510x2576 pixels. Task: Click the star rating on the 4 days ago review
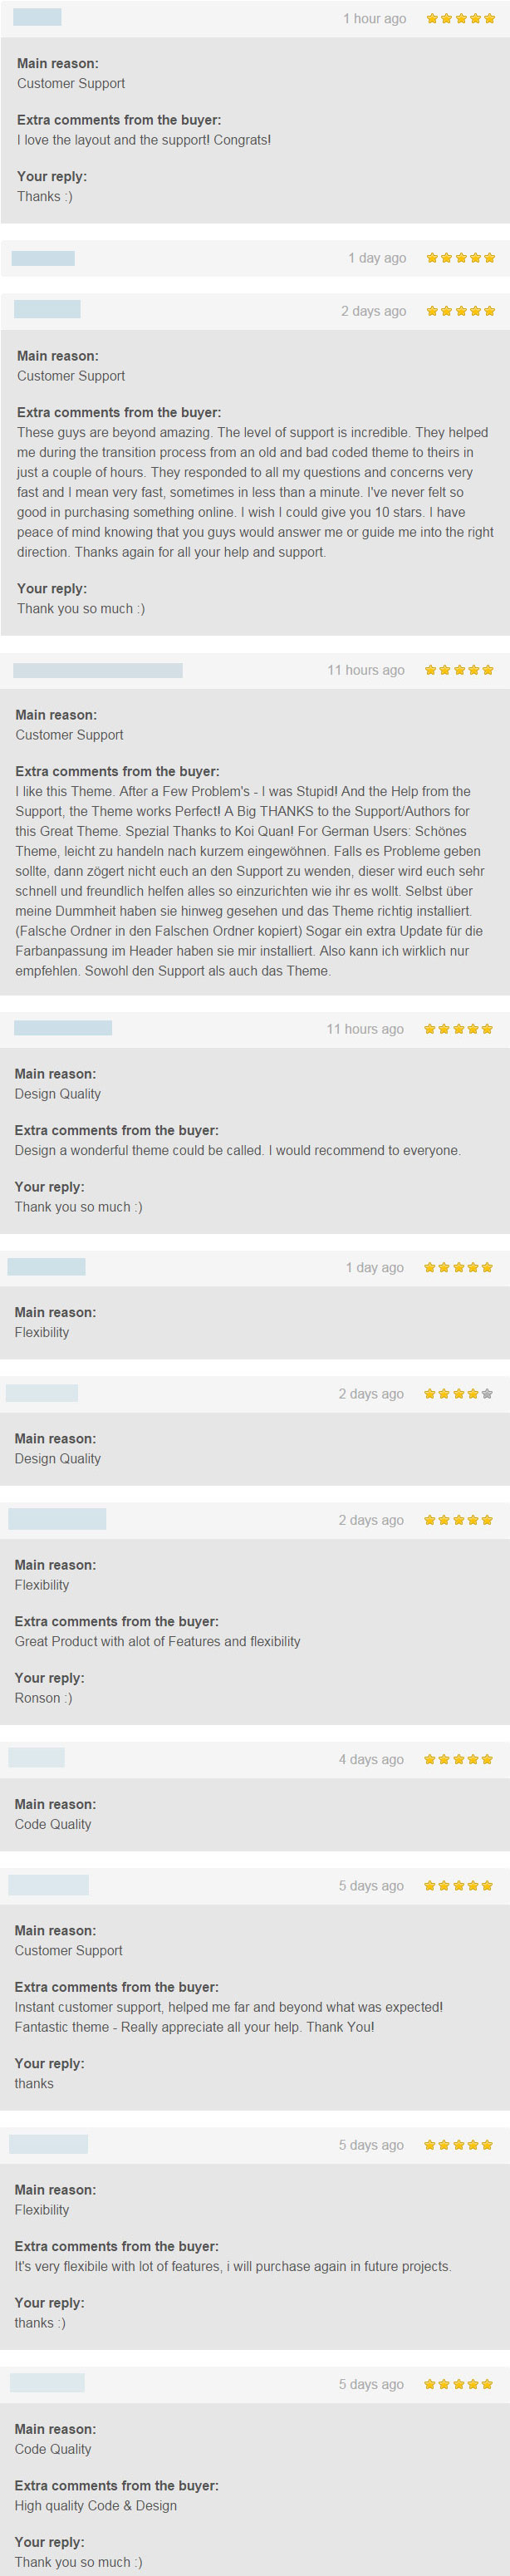click(458, 1759)
